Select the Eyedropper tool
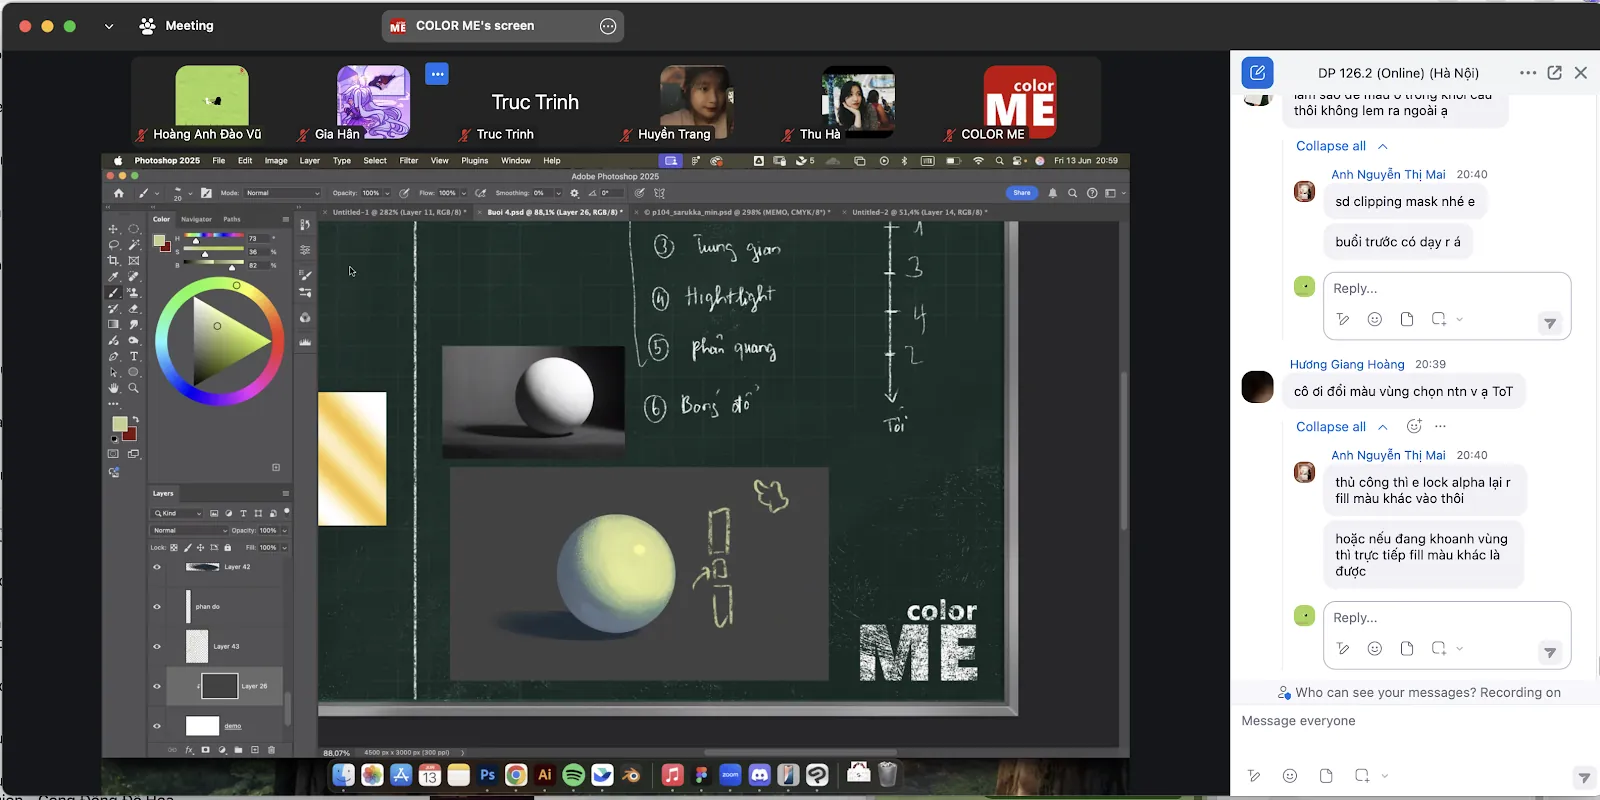The height and width of the screenshot is (800, 1600). pyautogui.click(x=113, y=277)
